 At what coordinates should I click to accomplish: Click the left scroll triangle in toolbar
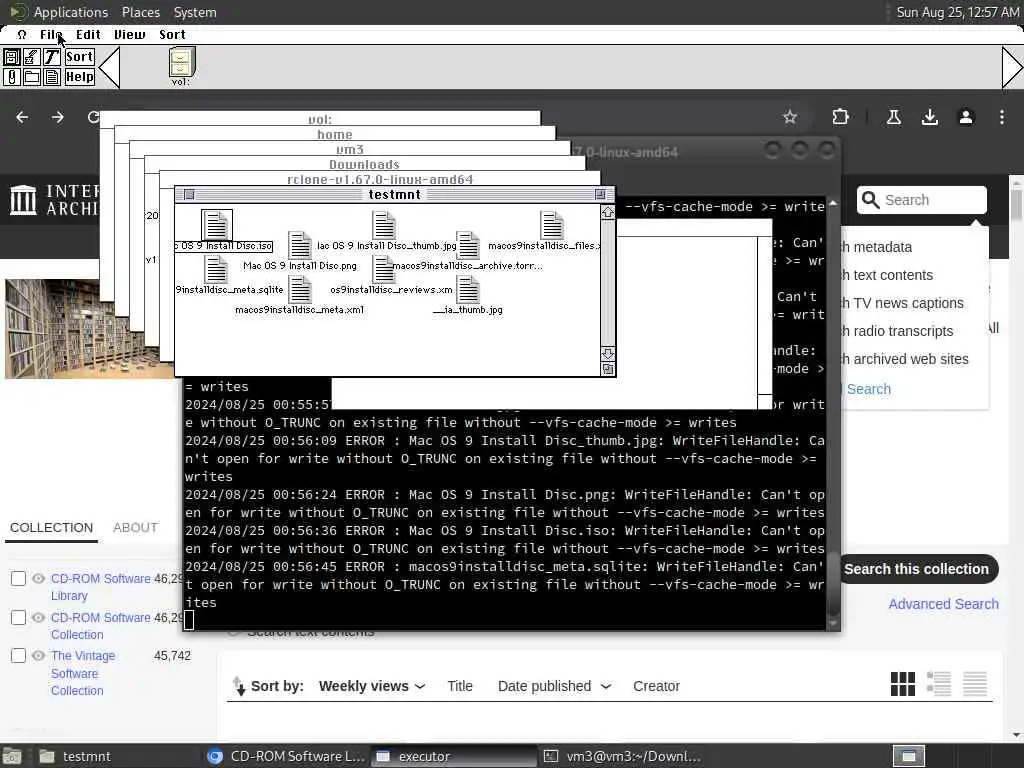pyautogui.click(x=110, y=67)
